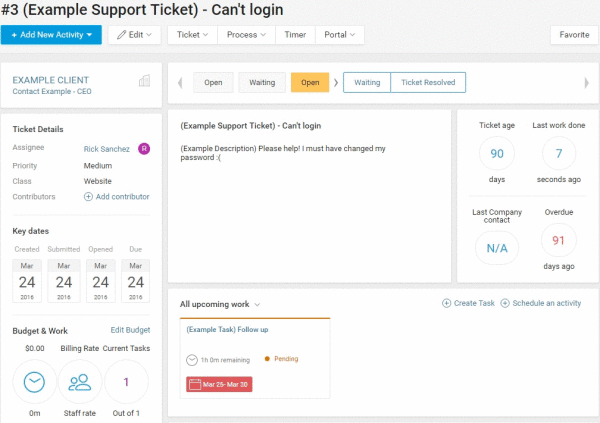Open the Edit Budget link
Viewport: 600px width, 423px height.
[129, 329]
